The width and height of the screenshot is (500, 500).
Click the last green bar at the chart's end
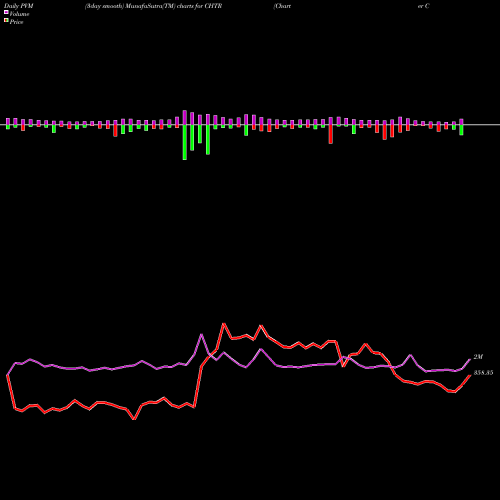pyautogui.click(x=461, y=130)
